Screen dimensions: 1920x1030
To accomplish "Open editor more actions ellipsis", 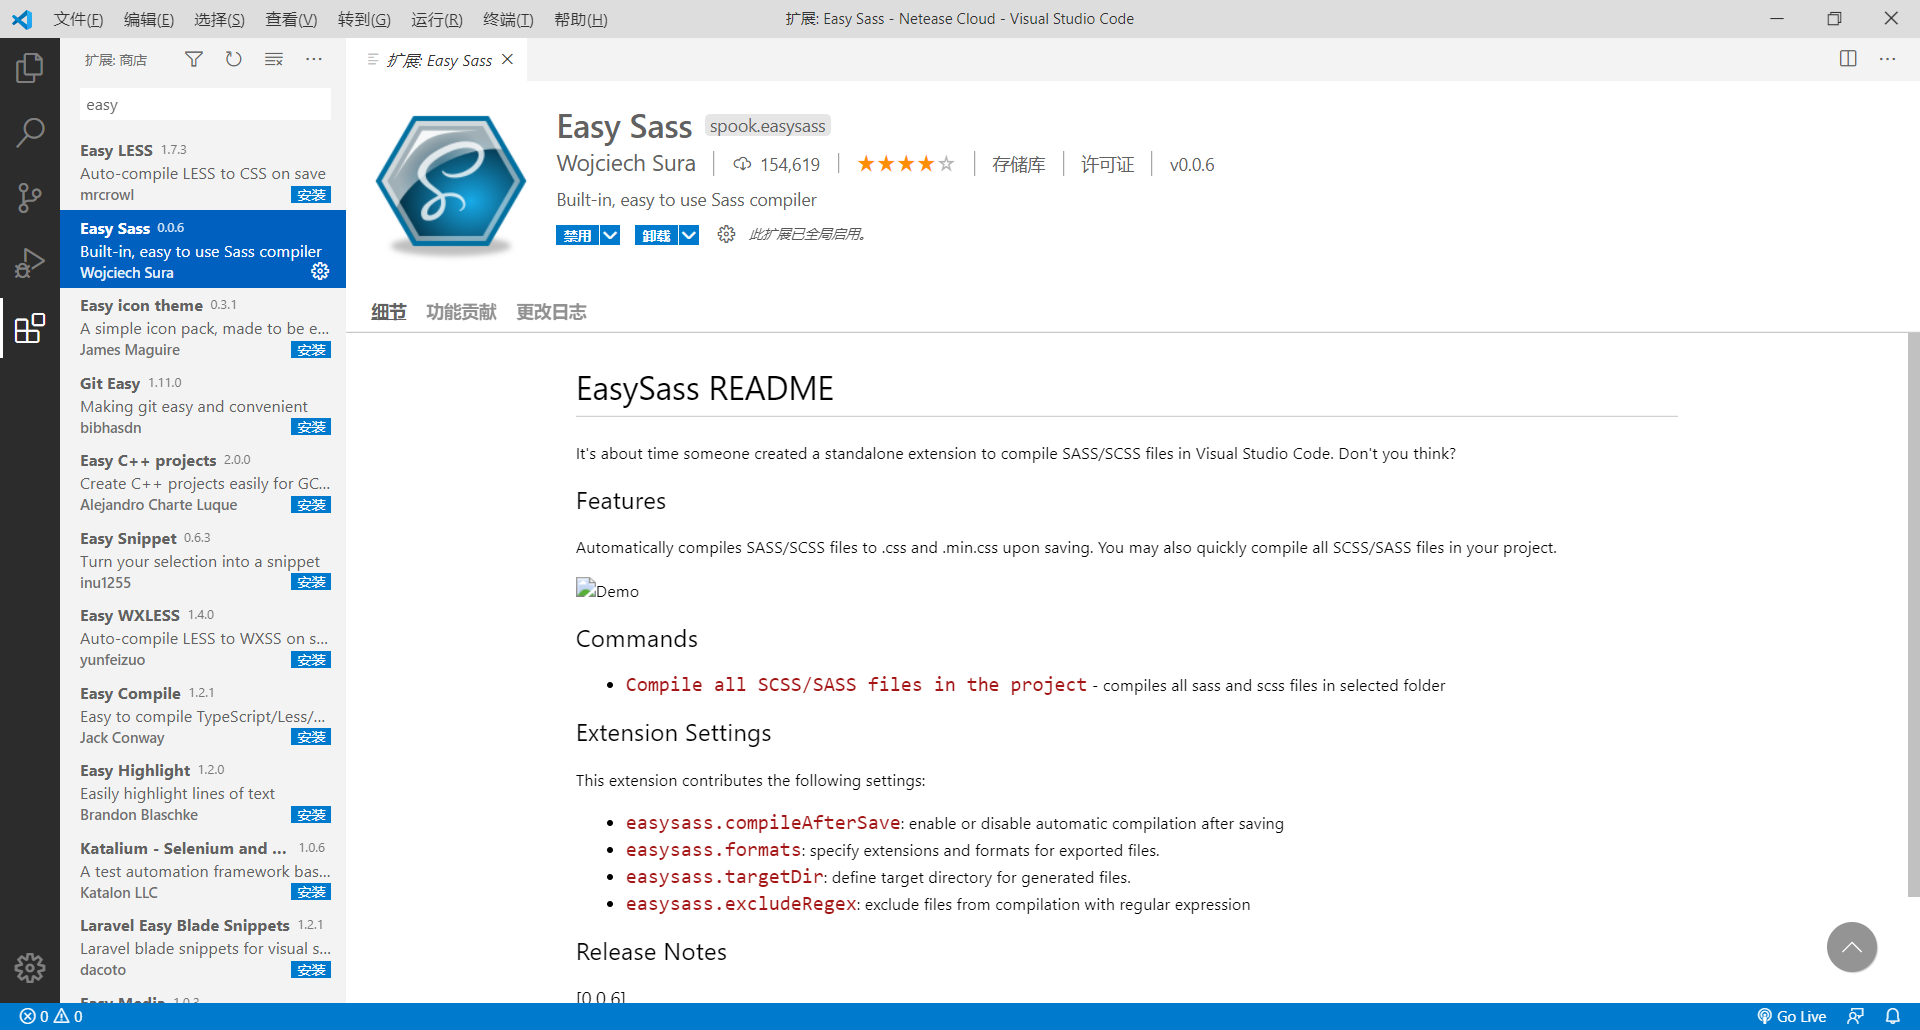I will 1887,59.
